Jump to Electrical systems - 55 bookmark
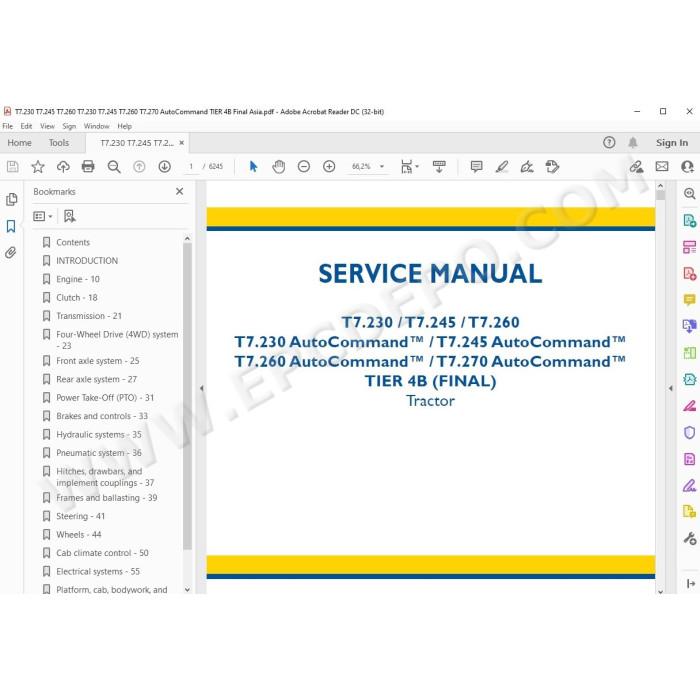The width and height of the screenshot is (700, 700). 98,571
